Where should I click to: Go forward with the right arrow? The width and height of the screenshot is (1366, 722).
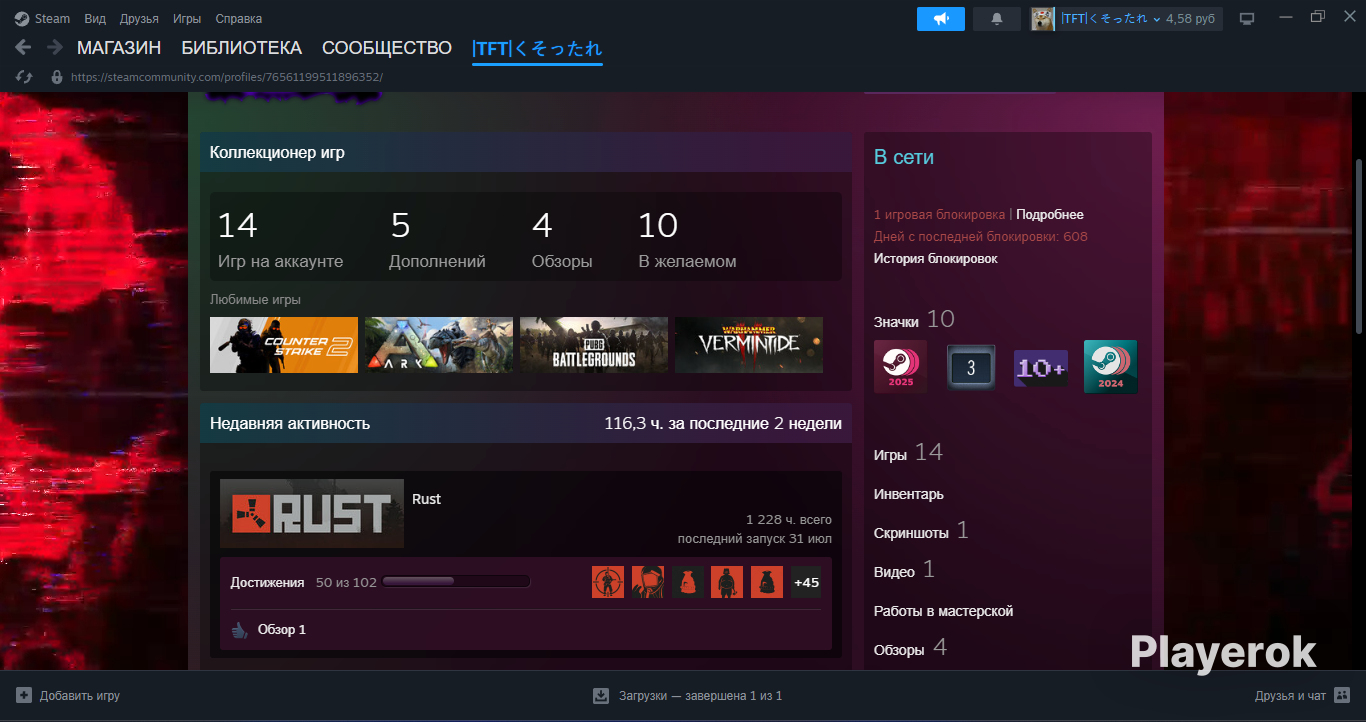click(55, 48)
